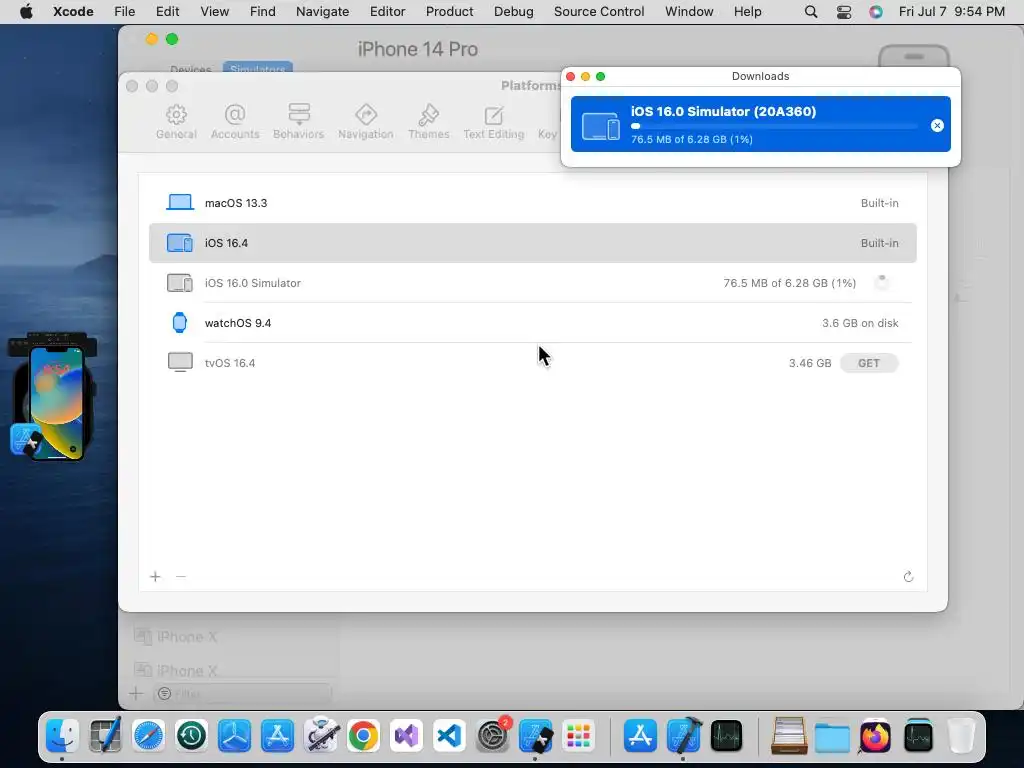Open the Navigation preferences pane
This screenshot has width=1024, height=768.
click(366, 122)
